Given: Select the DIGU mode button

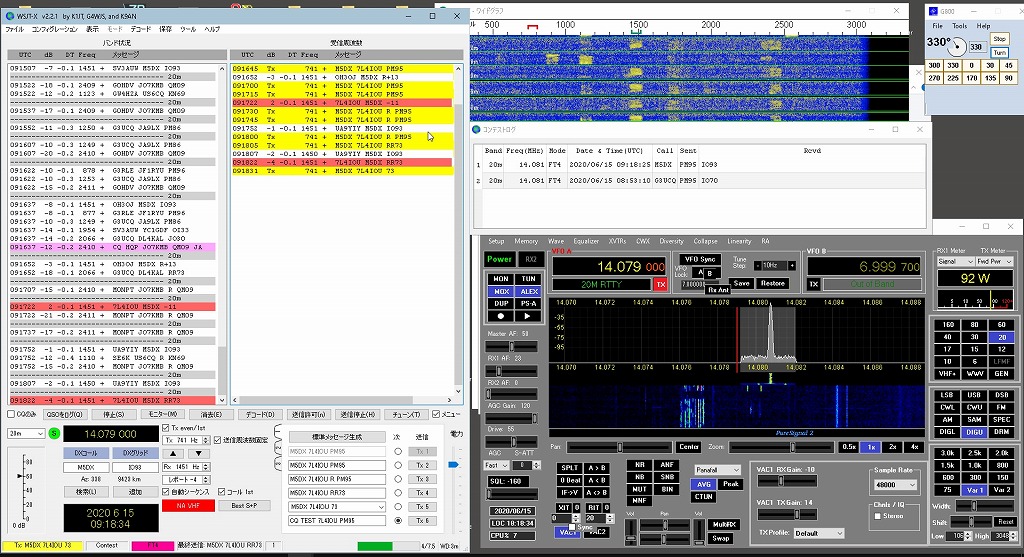Looking at the screenshot, I should 974,432.
